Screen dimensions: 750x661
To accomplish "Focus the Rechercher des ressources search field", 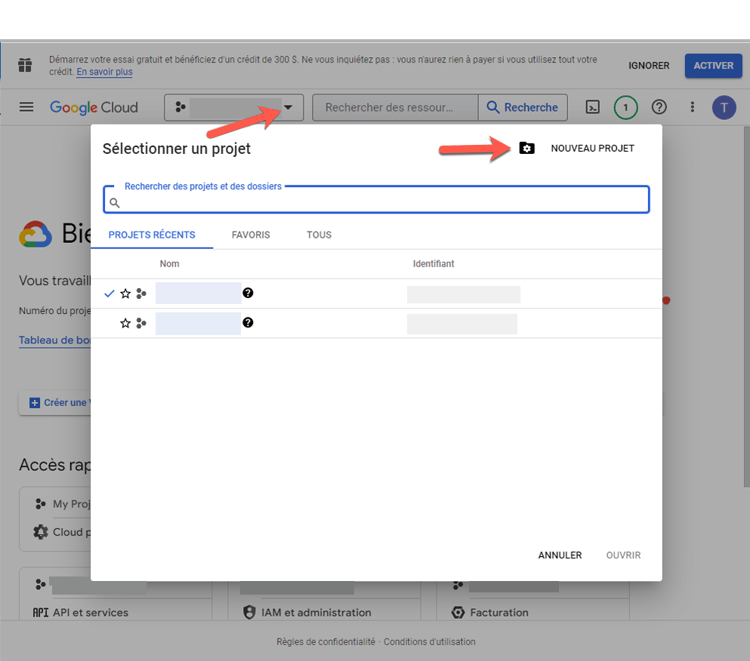I will 395,107.
